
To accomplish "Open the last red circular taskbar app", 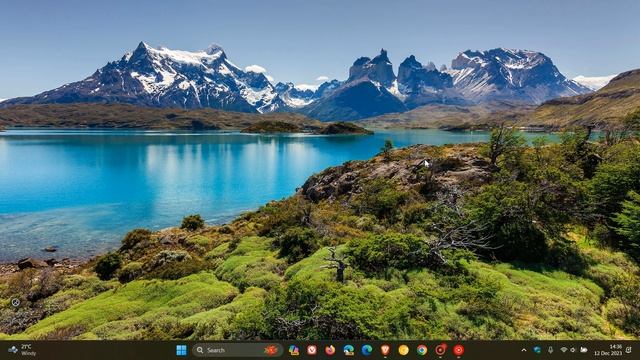I will click(x=459, y=350).
